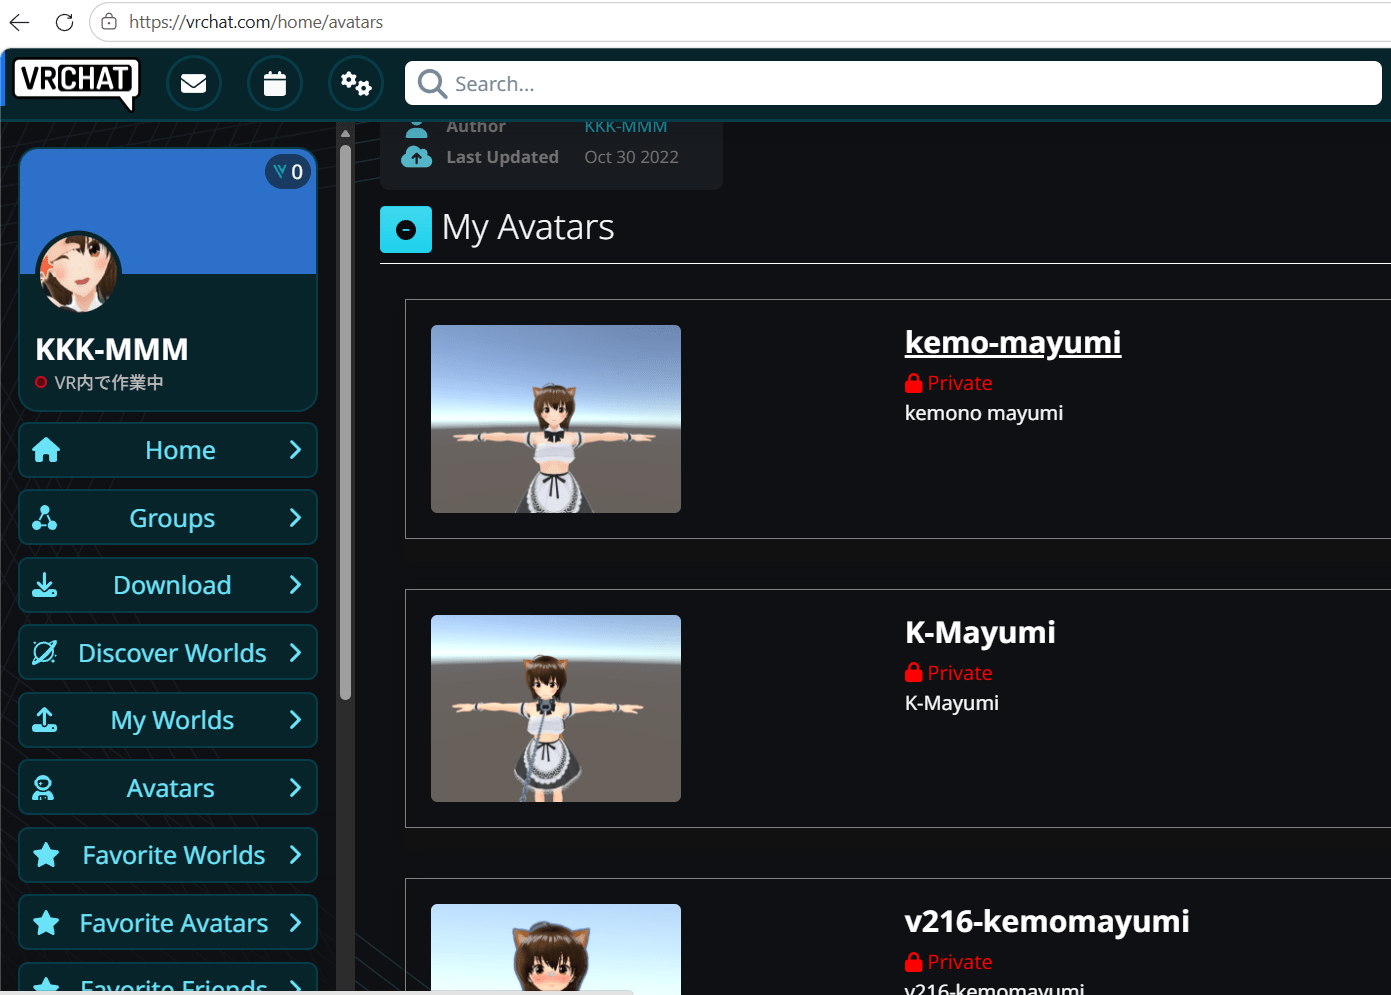Click the browser address bar URL
This screenshot has width=1391, height=995.
pyautogui.click(x=256, y=22)
